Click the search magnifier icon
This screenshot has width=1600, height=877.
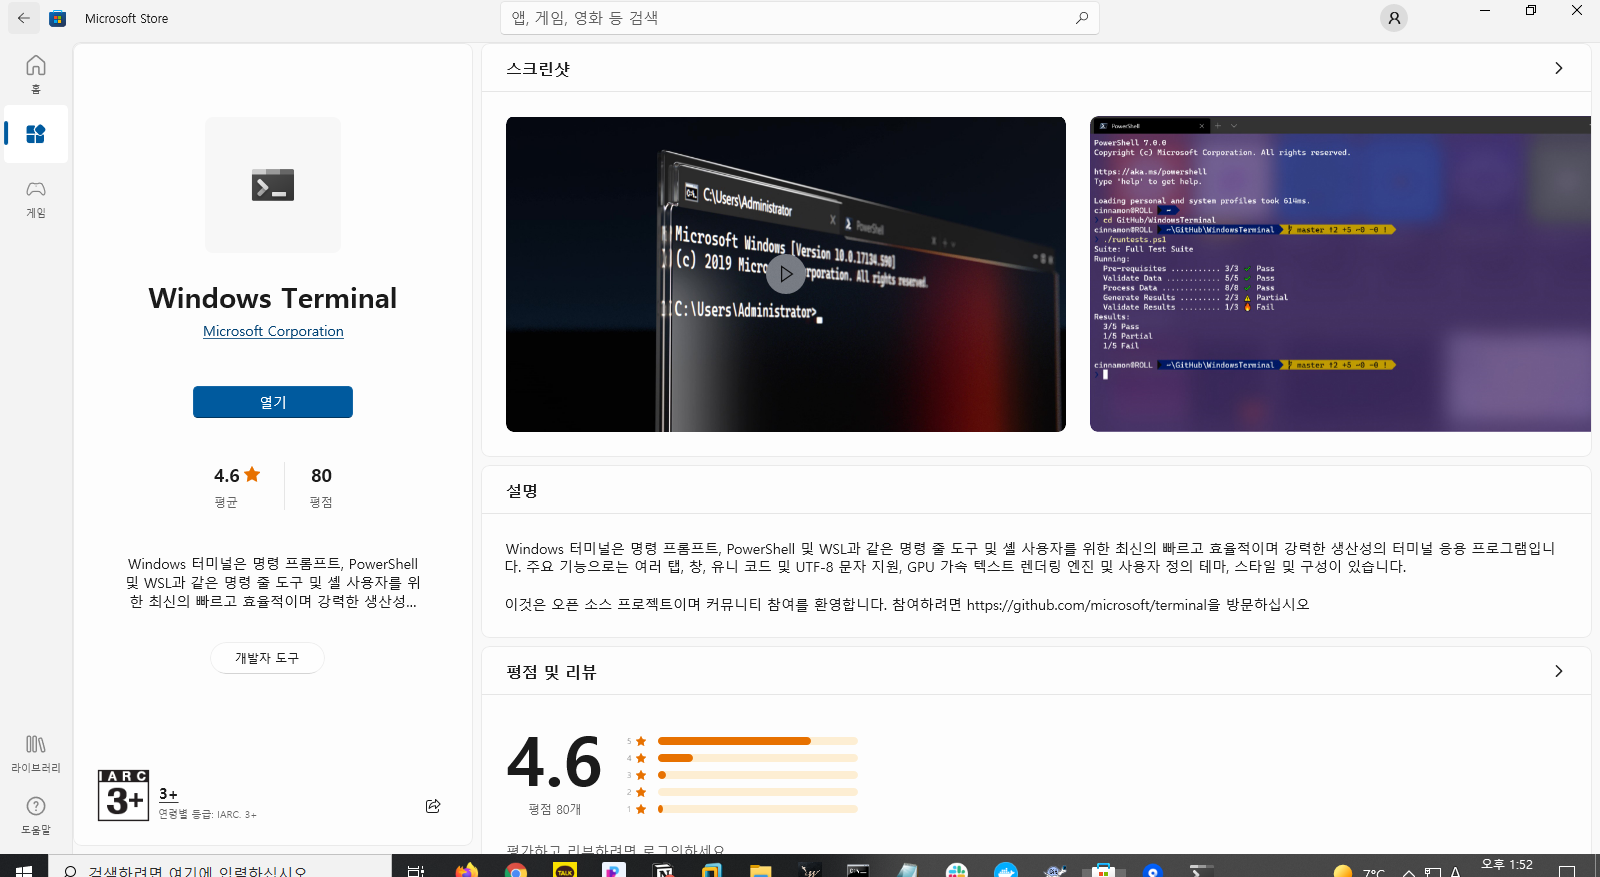pyautogui.click(x=1082, y=18)
